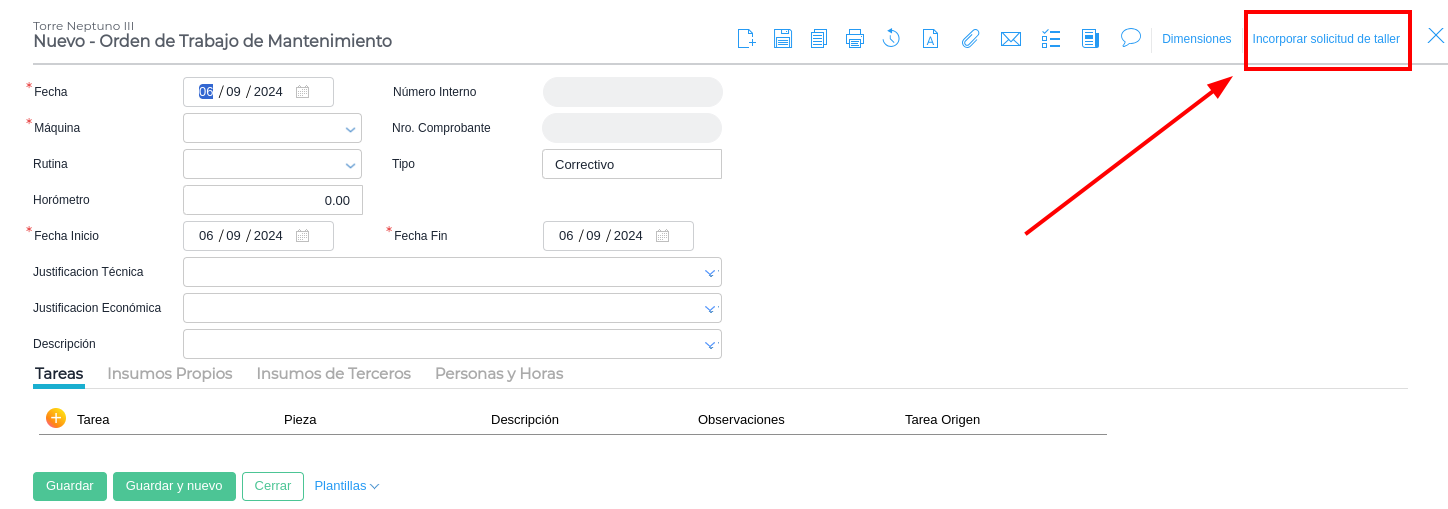
Task: Open the Plantillas dropdown
Action: tap(346, 486)
